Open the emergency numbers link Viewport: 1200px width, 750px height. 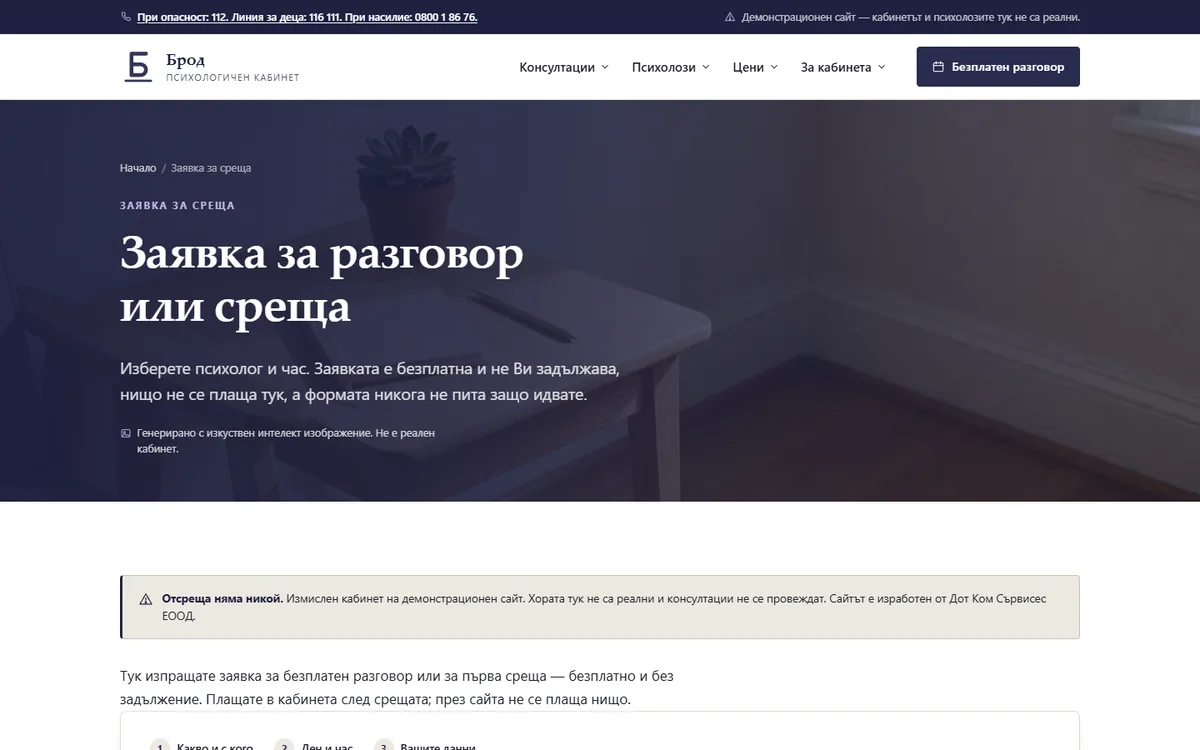307,17
